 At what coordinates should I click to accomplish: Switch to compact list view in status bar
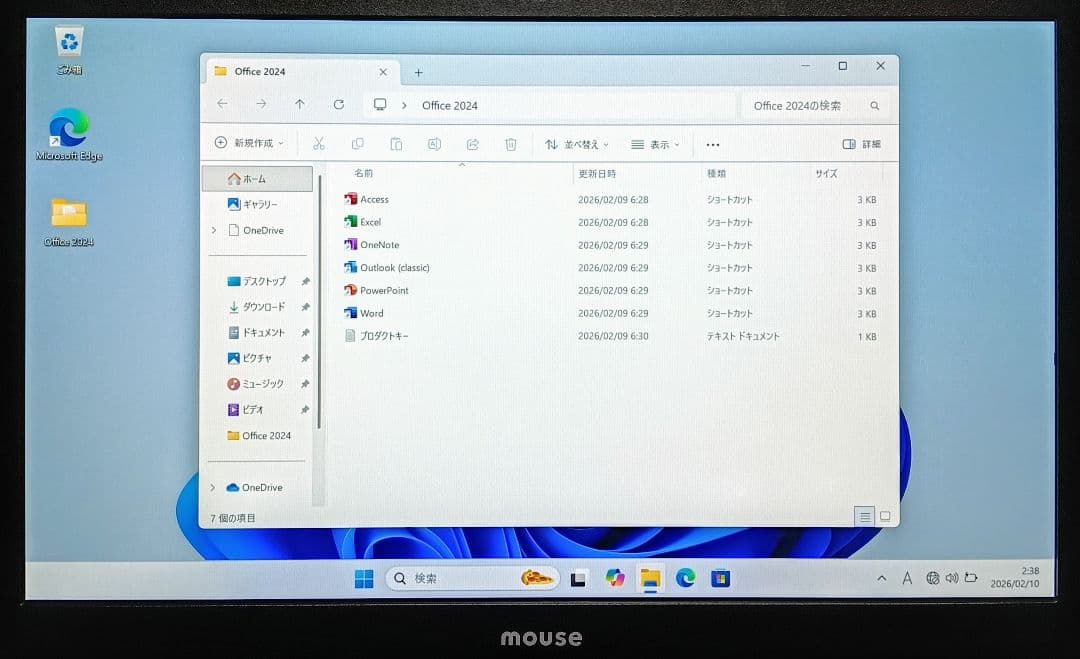coord(864,516)
